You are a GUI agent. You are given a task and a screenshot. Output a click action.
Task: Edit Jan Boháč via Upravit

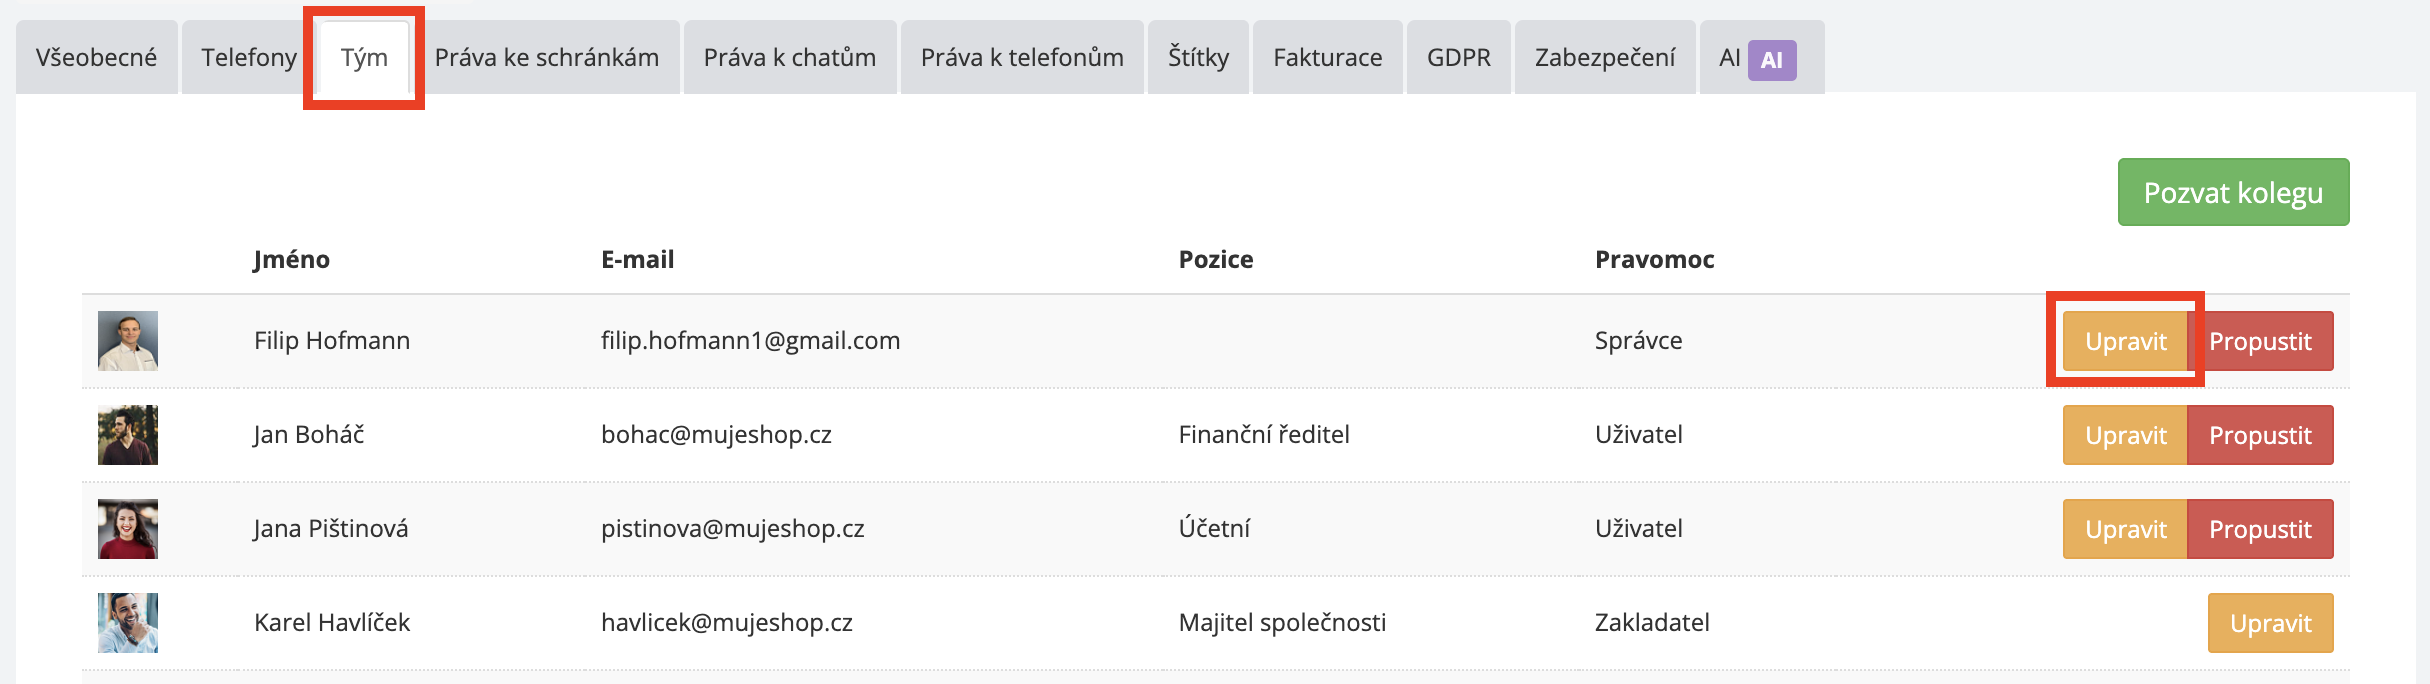(2125, 435)
